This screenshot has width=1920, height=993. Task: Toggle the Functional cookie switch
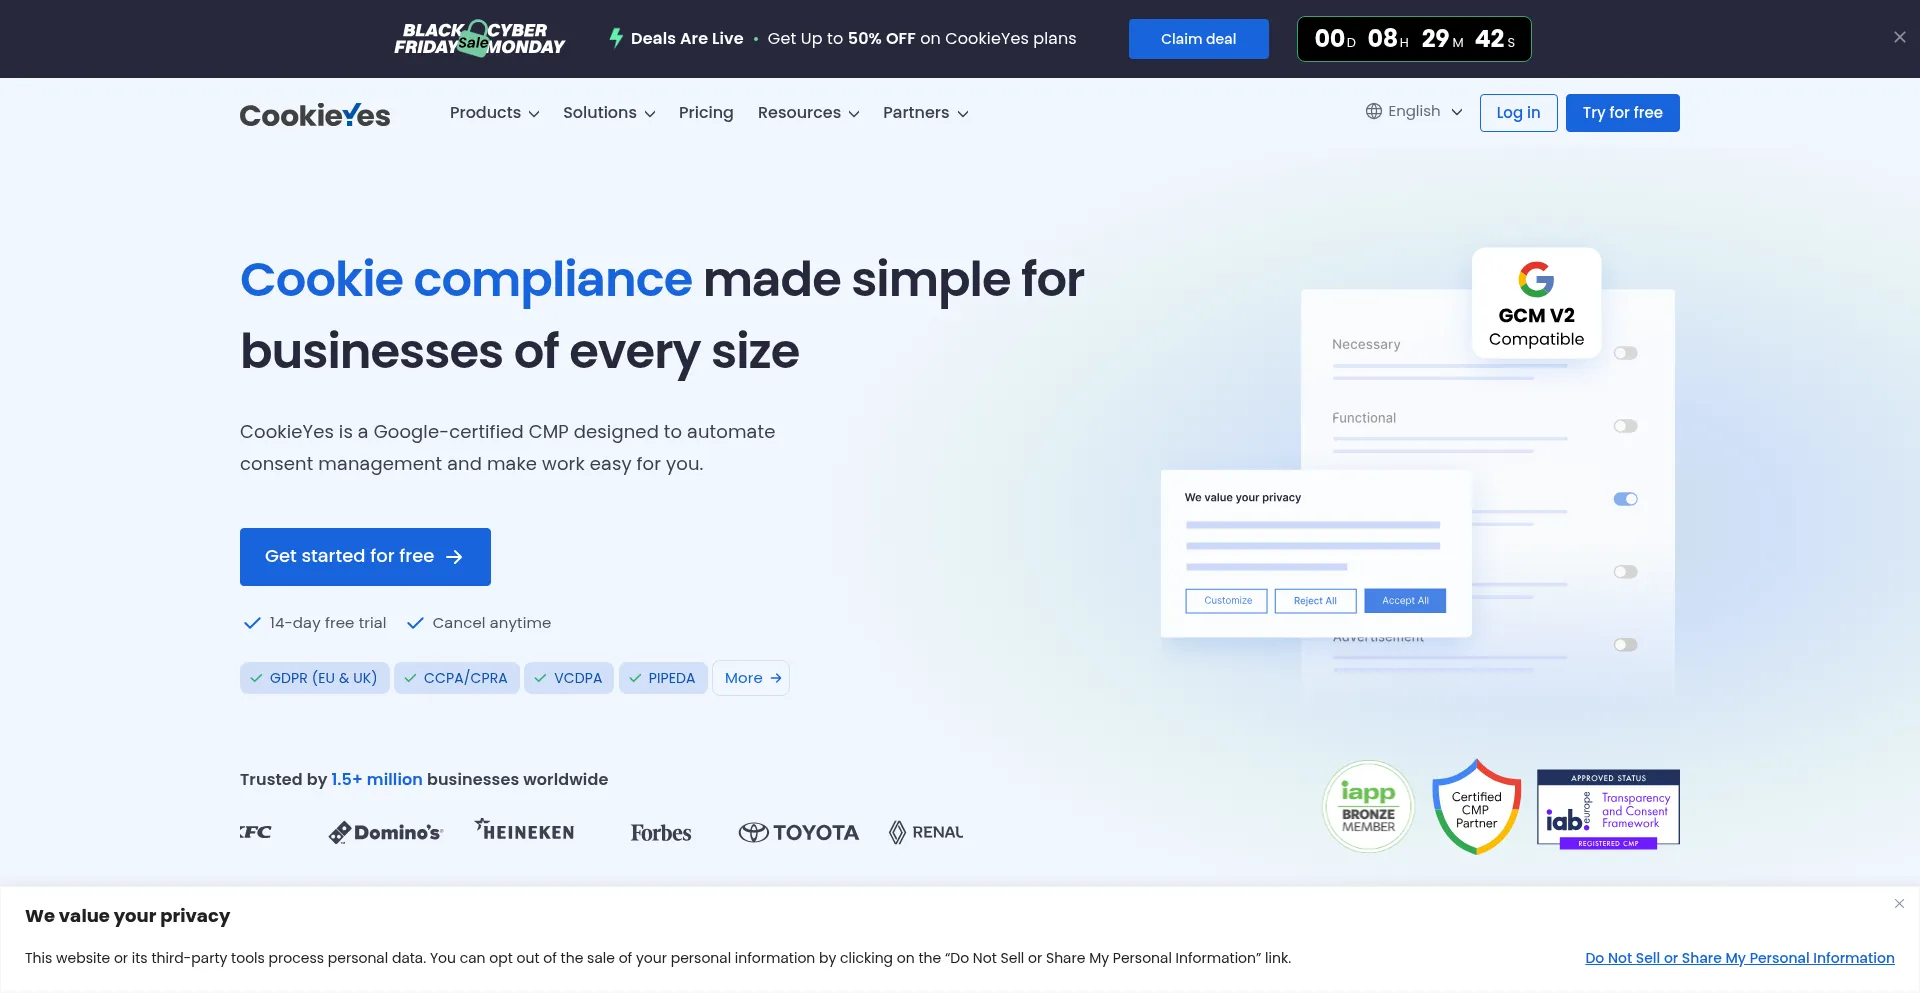1625,426
